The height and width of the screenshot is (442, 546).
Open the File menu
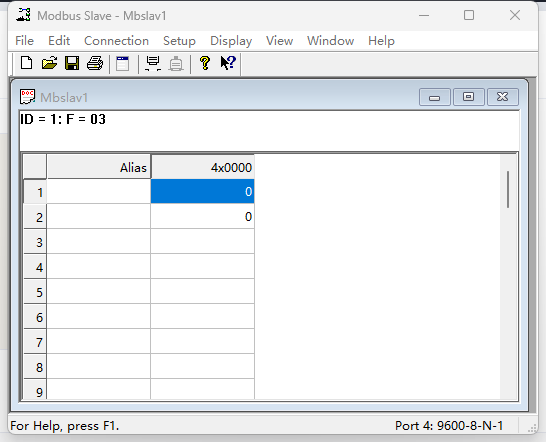click(24, 41)
